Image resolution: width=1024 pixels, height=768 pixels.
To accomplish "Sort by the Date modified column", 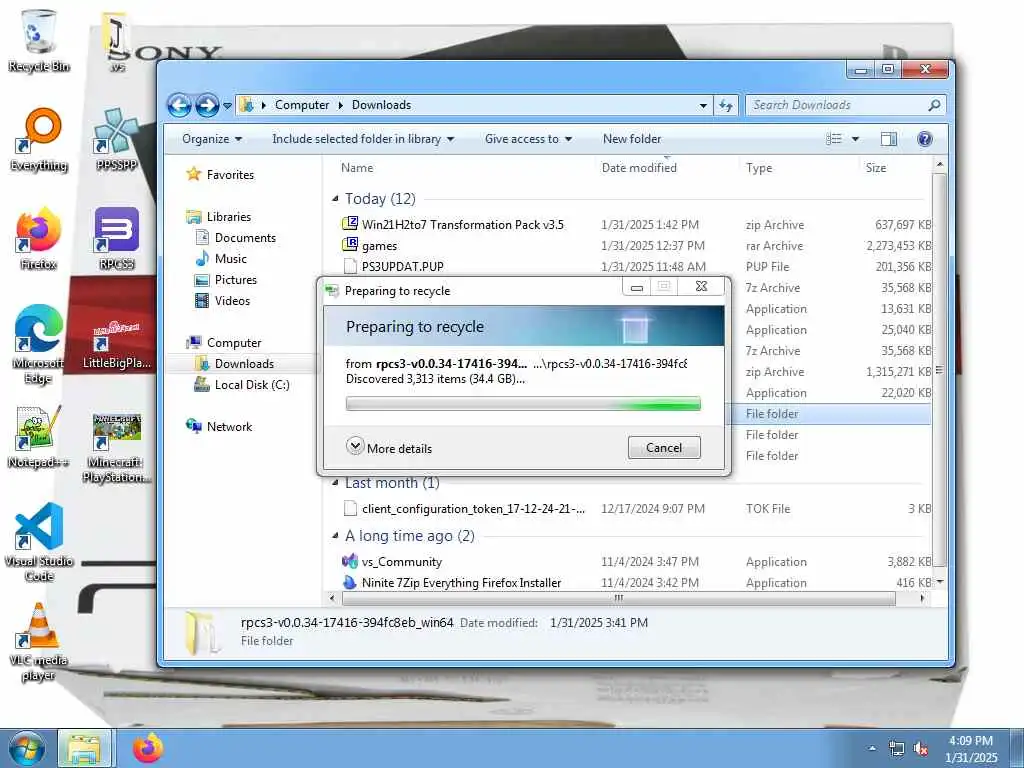I will pyautogui.click(x=639, y=168).
